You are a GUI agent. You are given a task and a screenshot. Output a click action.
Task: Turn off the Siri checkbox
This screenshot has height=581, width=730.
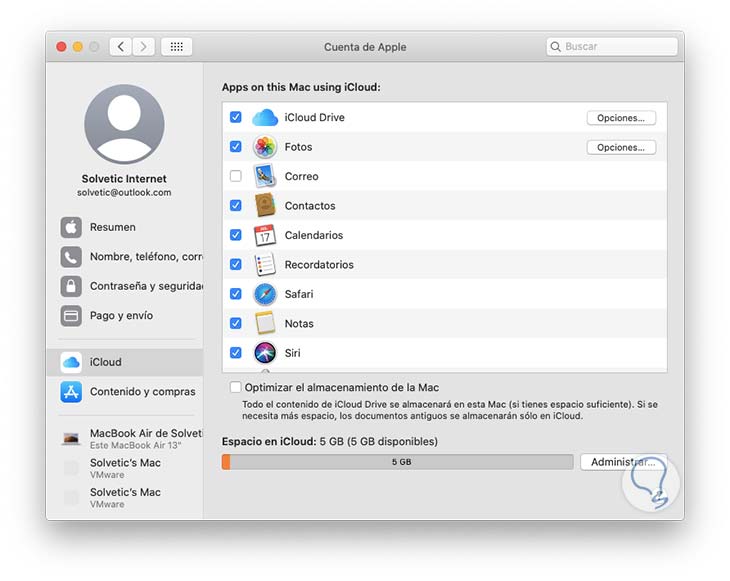point(236,352)
